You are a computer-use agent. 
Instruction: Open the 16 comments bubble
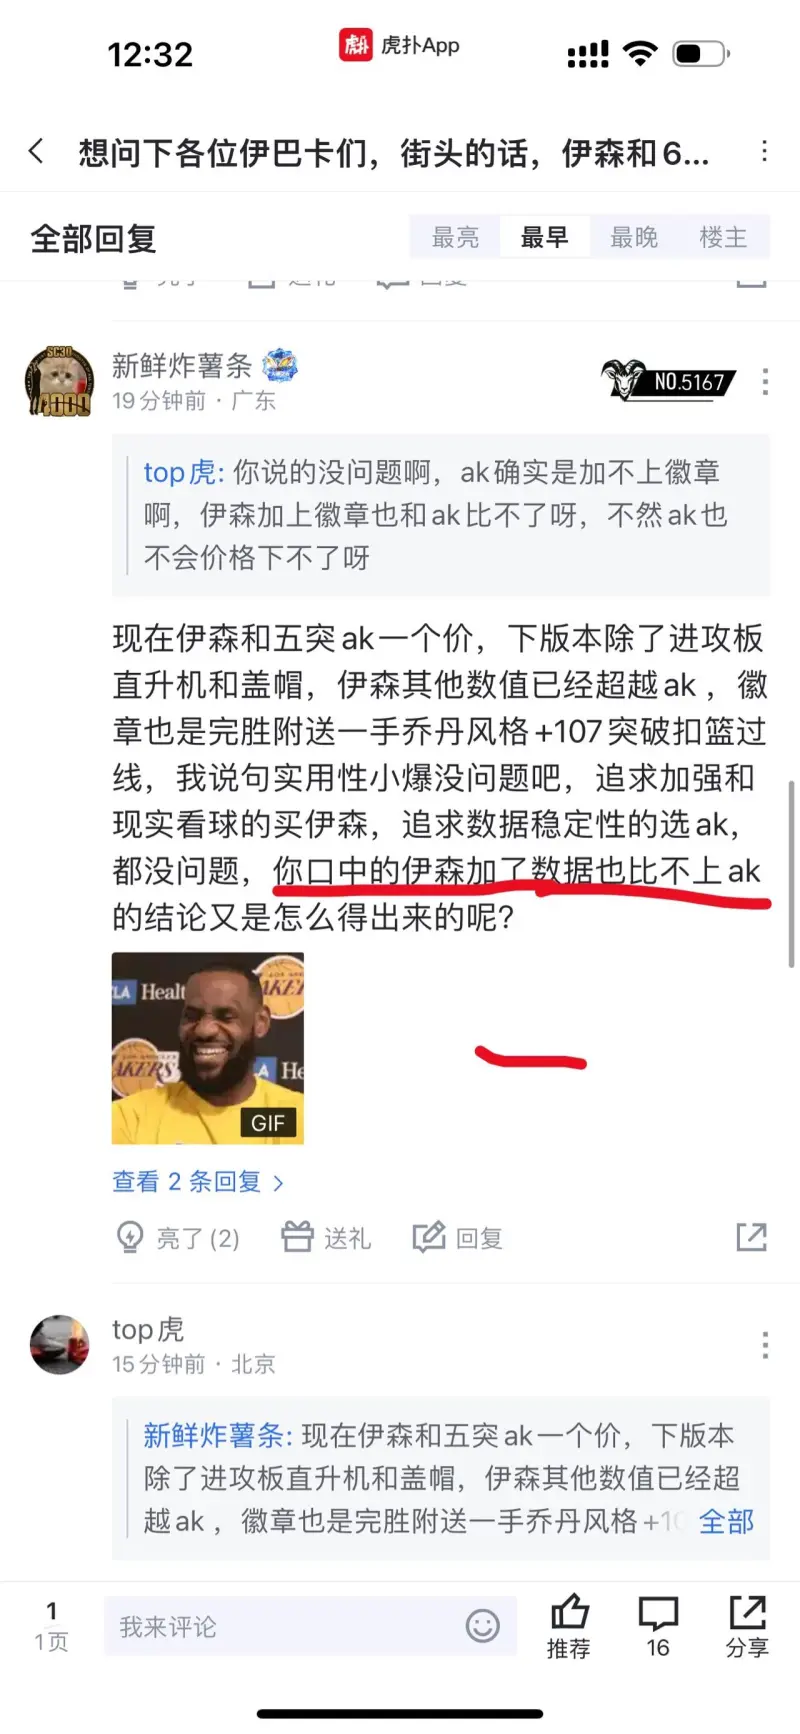pyautogui.click(x=658, y=1626)
